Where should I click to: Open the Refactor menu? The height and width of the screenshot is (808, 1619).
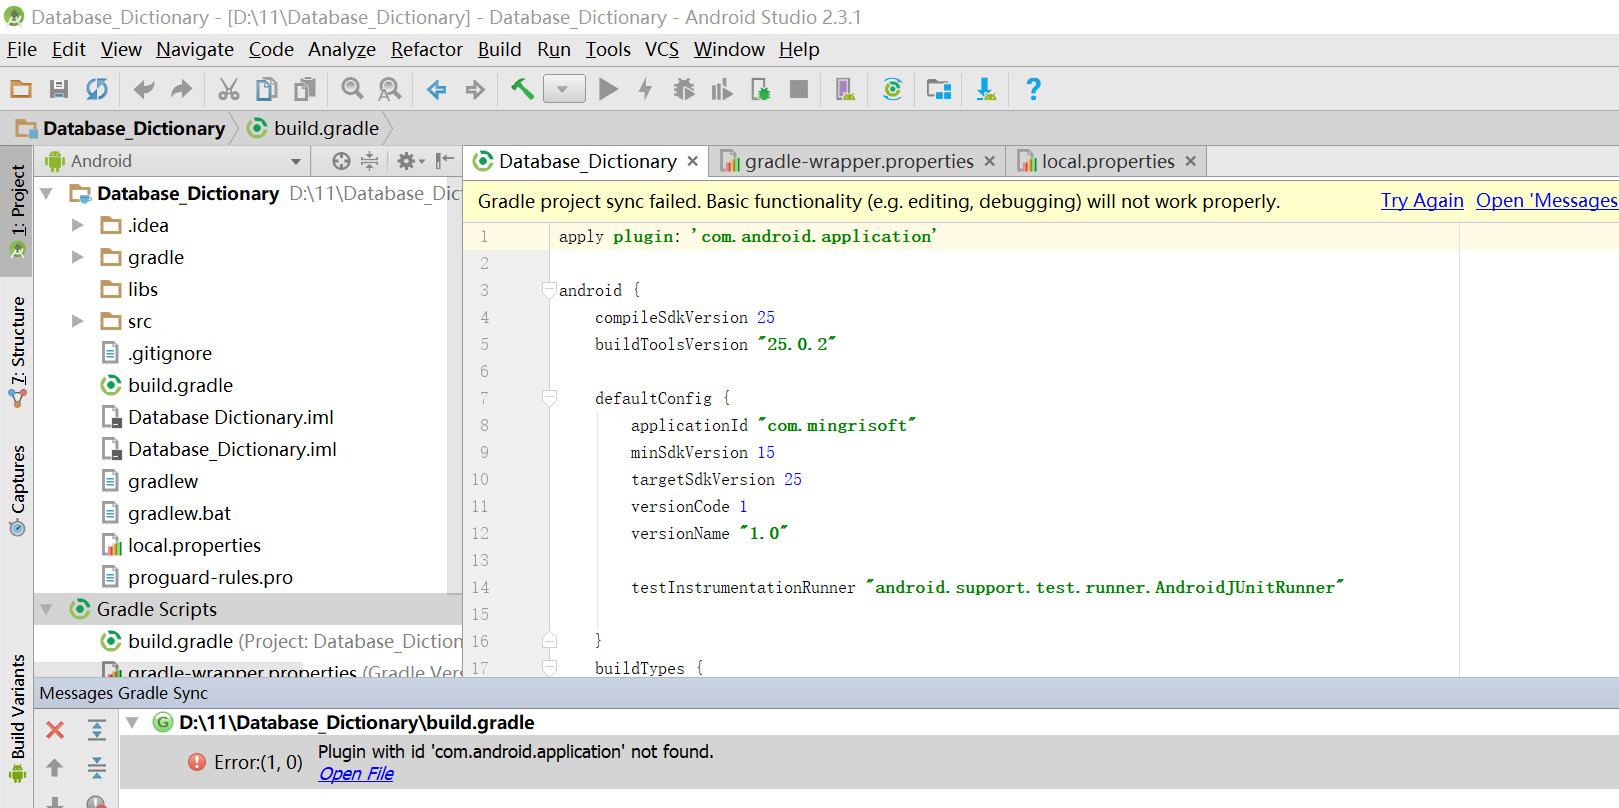(427, 49)
